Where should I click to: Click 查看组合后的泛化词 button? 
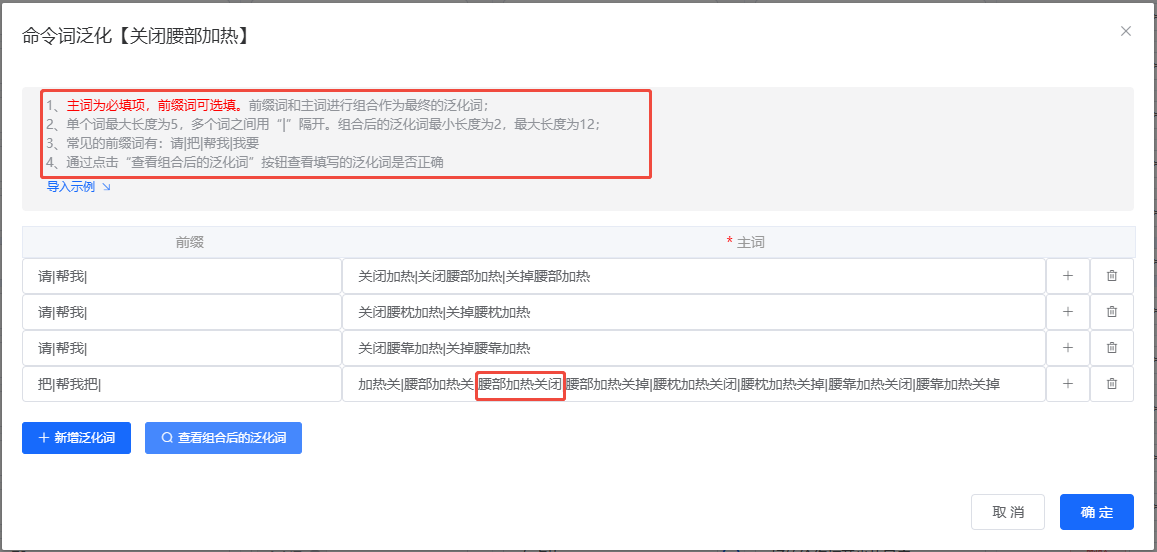pyautogui.click(x=223, y=438)
